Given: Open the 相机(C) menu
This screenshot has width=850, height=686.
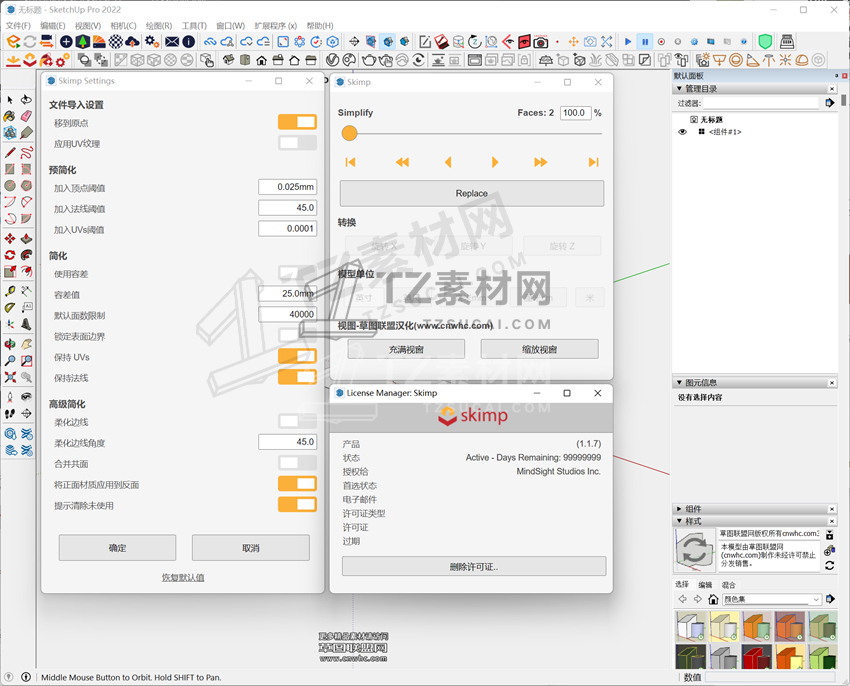Looking at the screenshot, I should pos(123,26).
